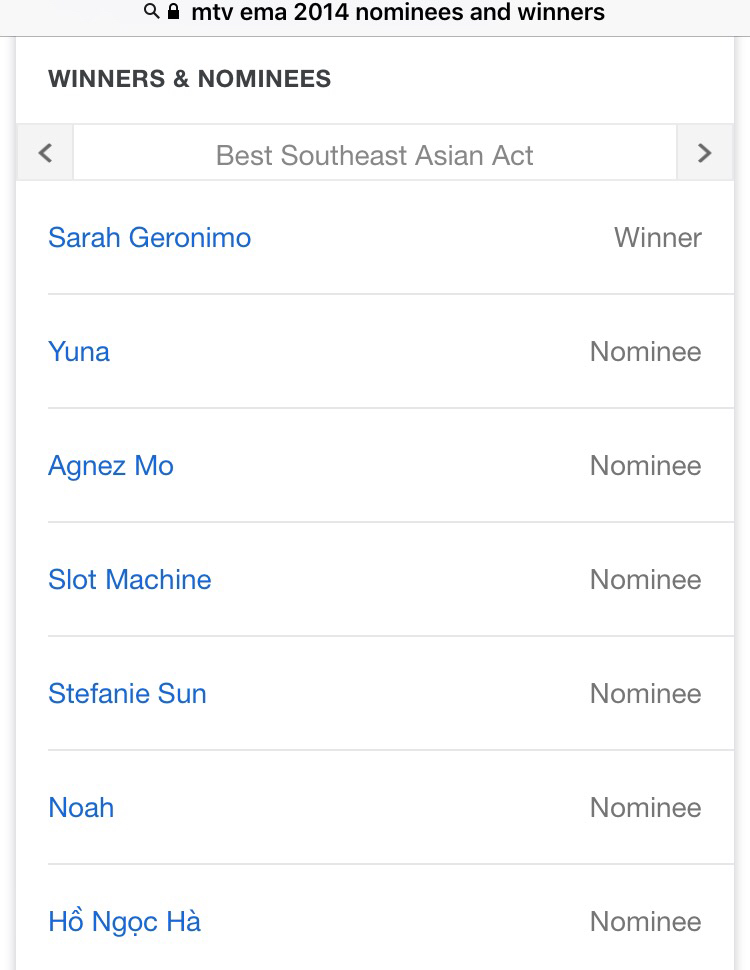Screen dimensions: 750x970
Task: Visit the Agnez Mo link
Action: [111, 466]
